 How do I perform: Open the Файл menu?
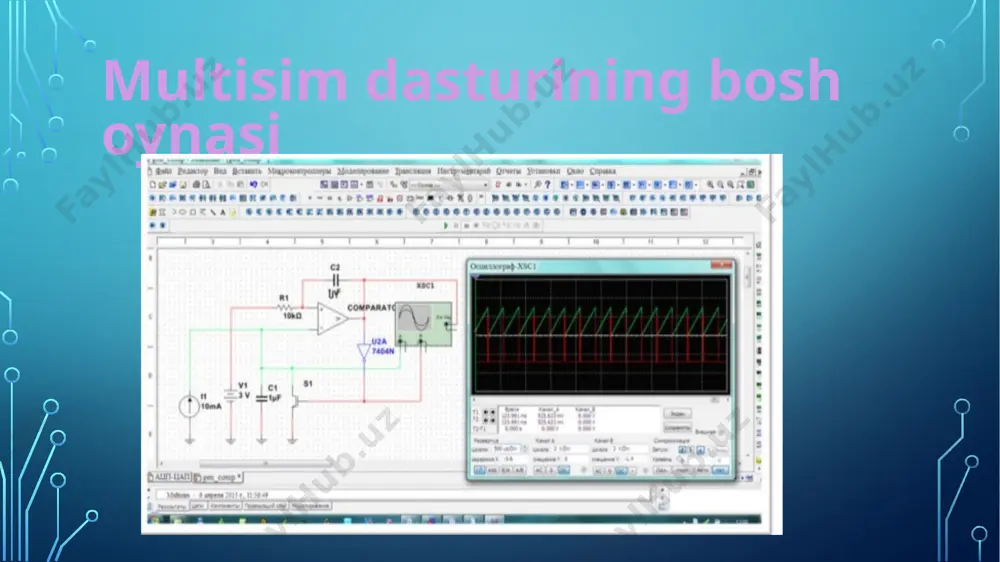[163, 171]
